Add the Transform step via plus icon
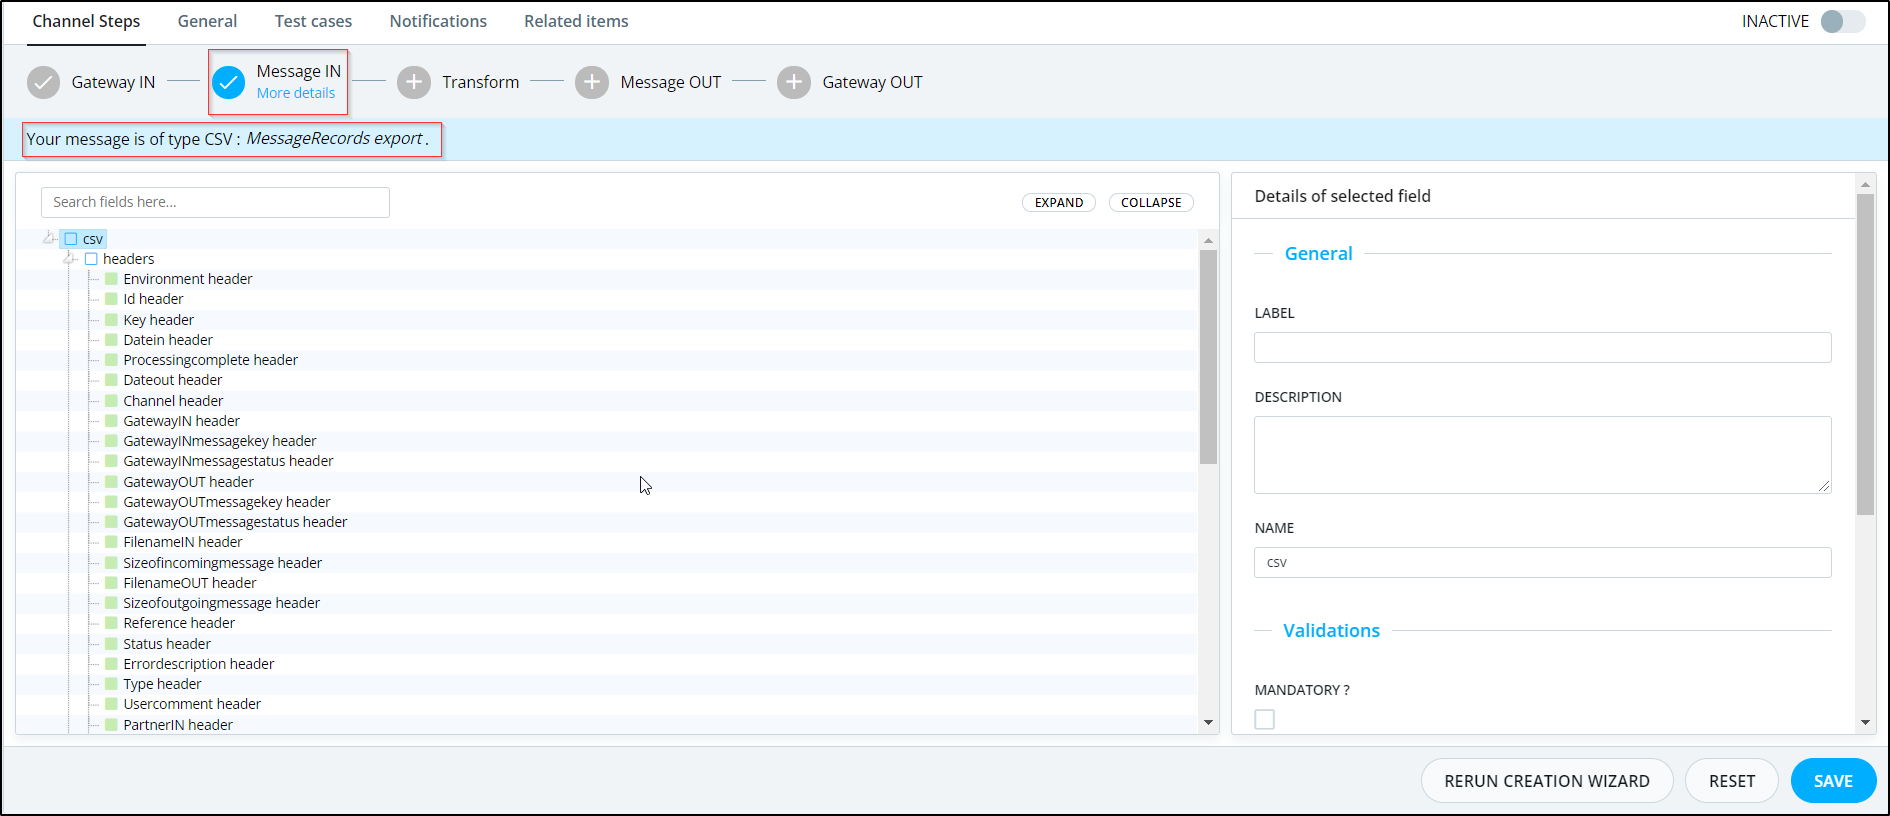 414,82
